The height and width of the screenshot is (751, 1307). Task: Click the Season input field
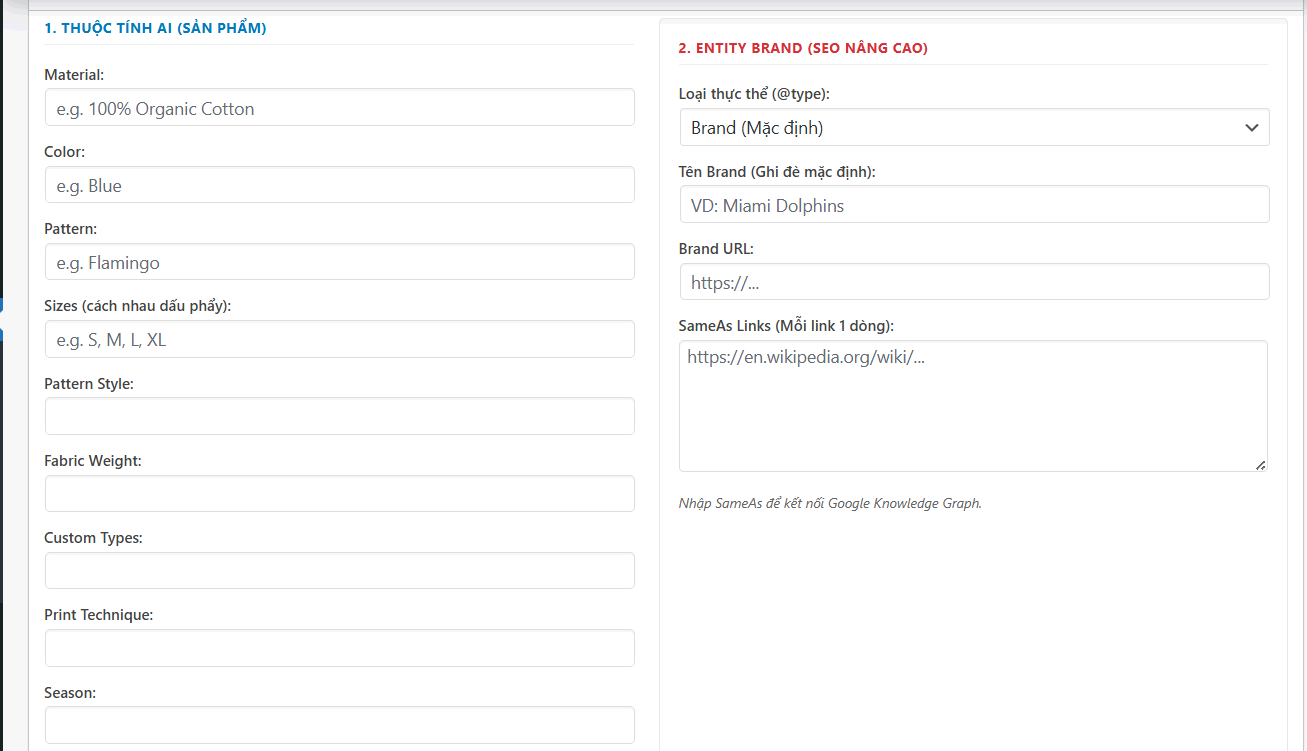coord(339,725)
